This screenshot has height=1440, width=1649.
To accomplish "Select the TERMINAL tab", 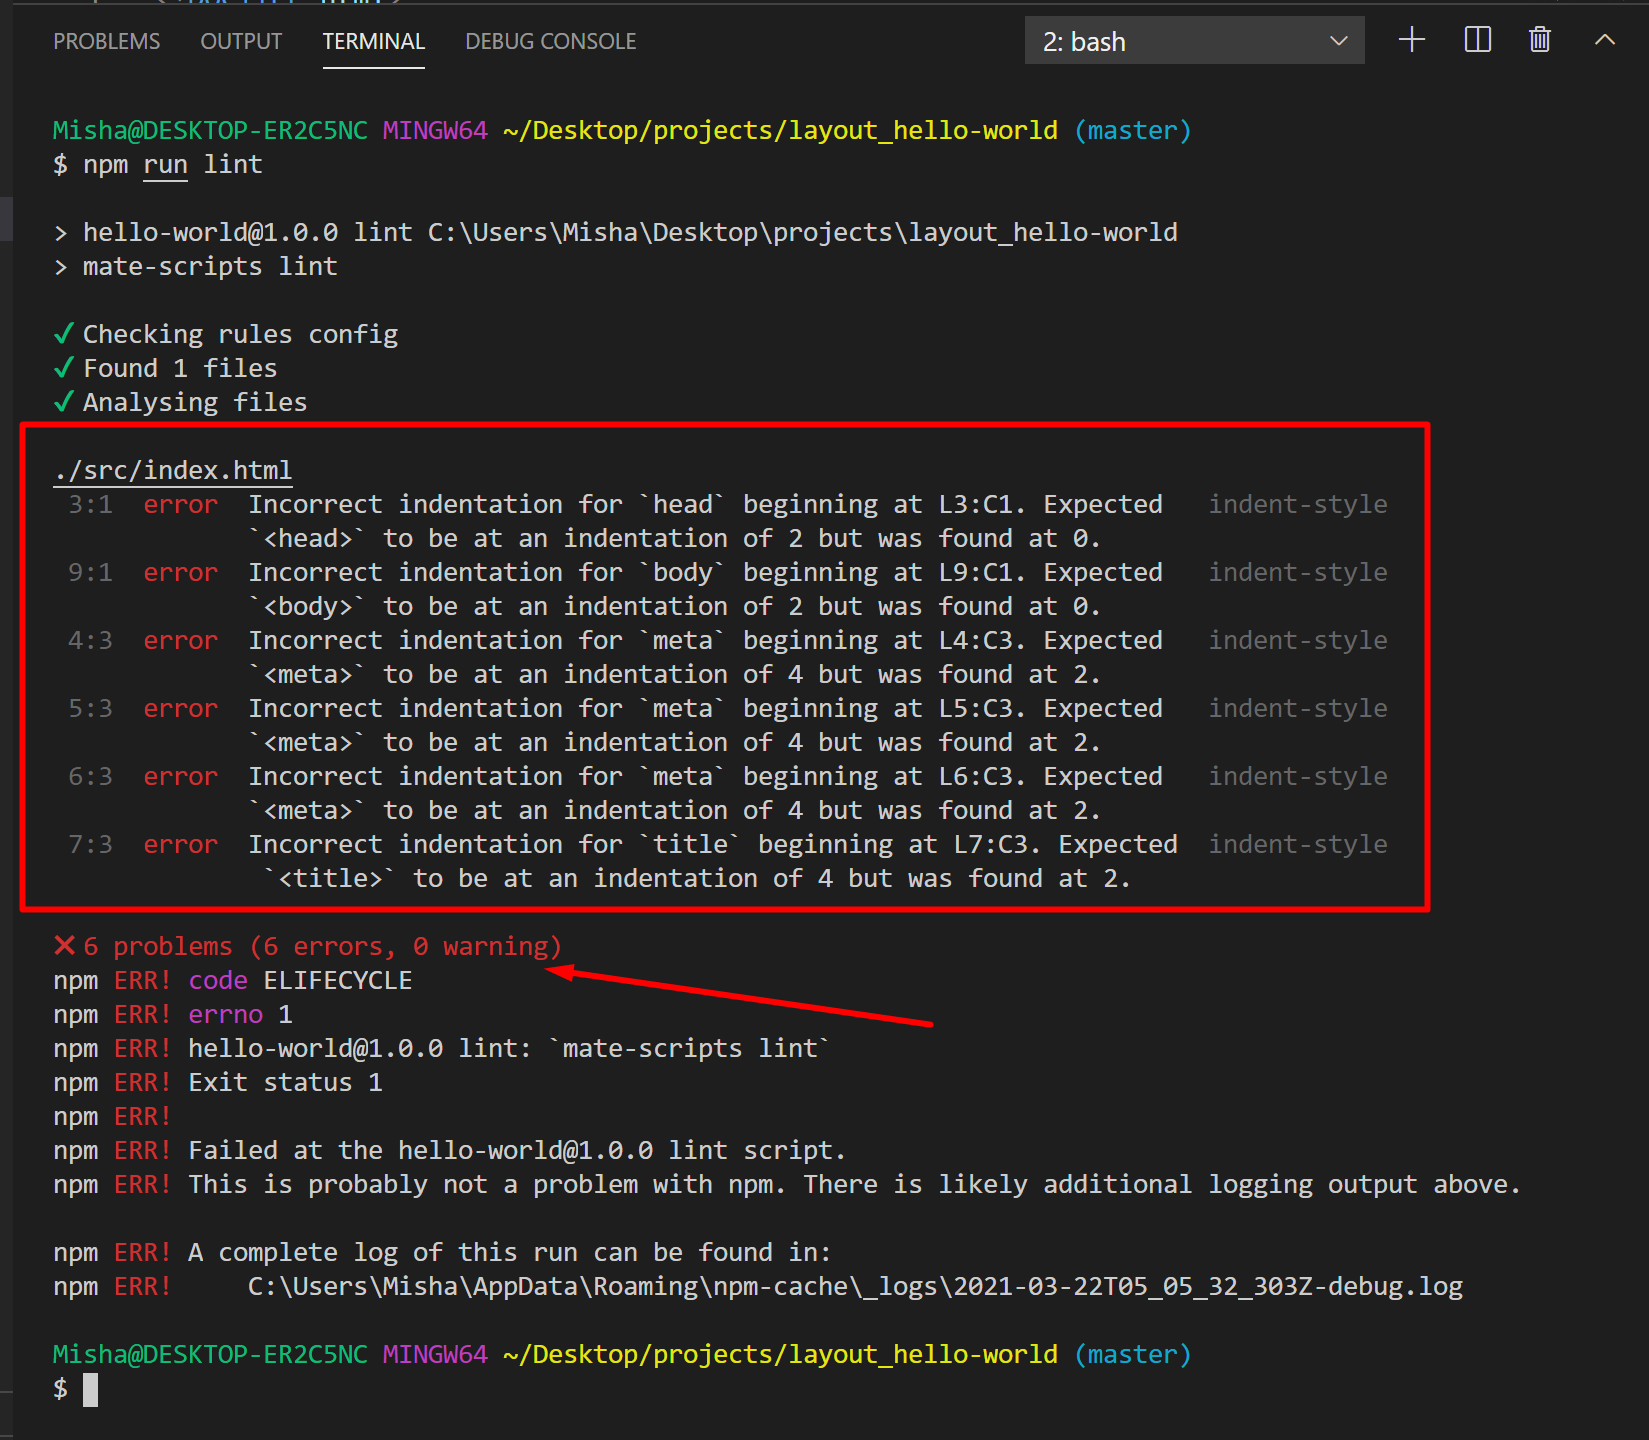I will coord(373,41).
